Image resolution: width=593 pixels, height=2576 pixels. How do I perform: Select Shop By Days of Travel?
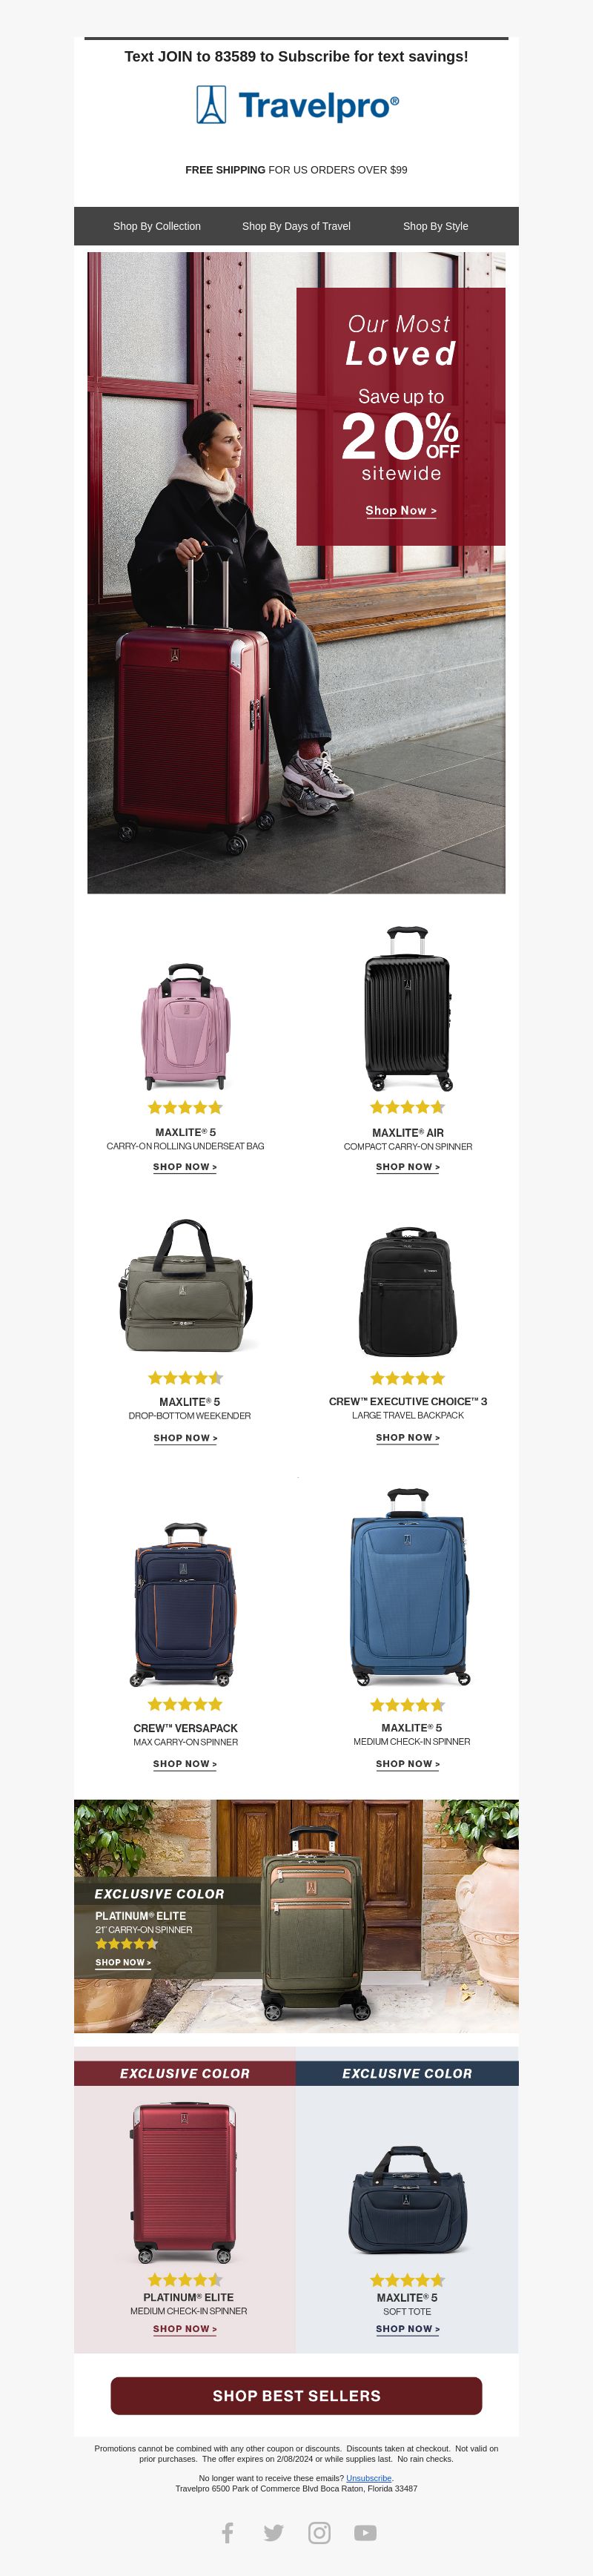[296, 226]
